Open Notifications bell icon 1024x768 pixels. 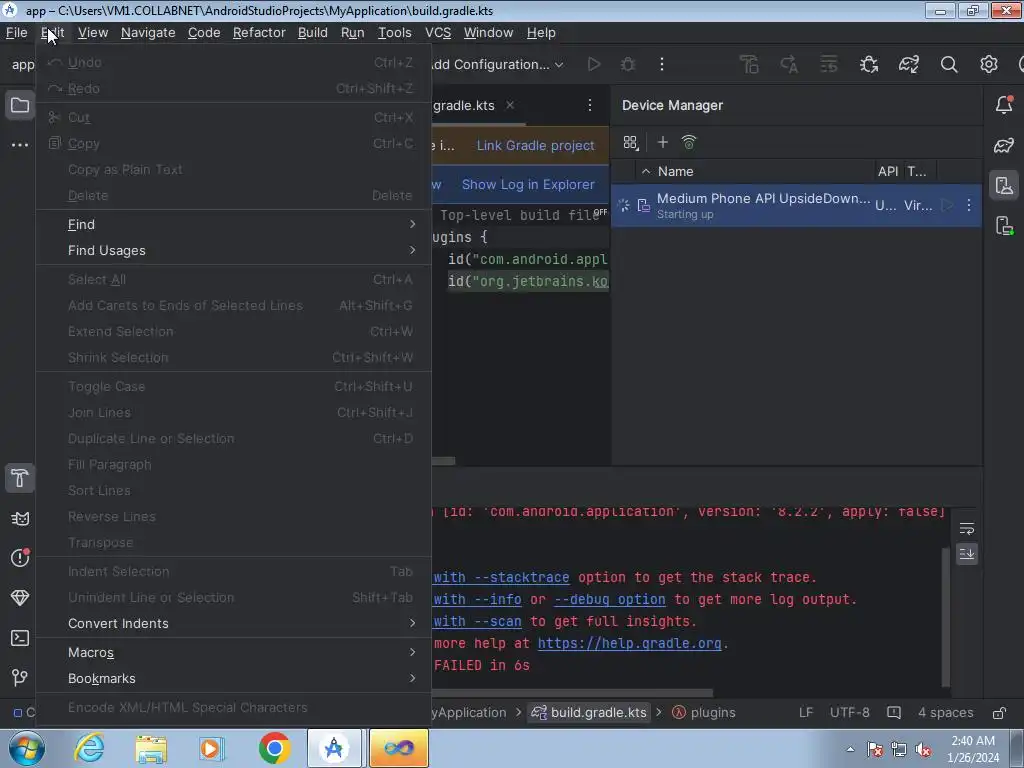1004,104
